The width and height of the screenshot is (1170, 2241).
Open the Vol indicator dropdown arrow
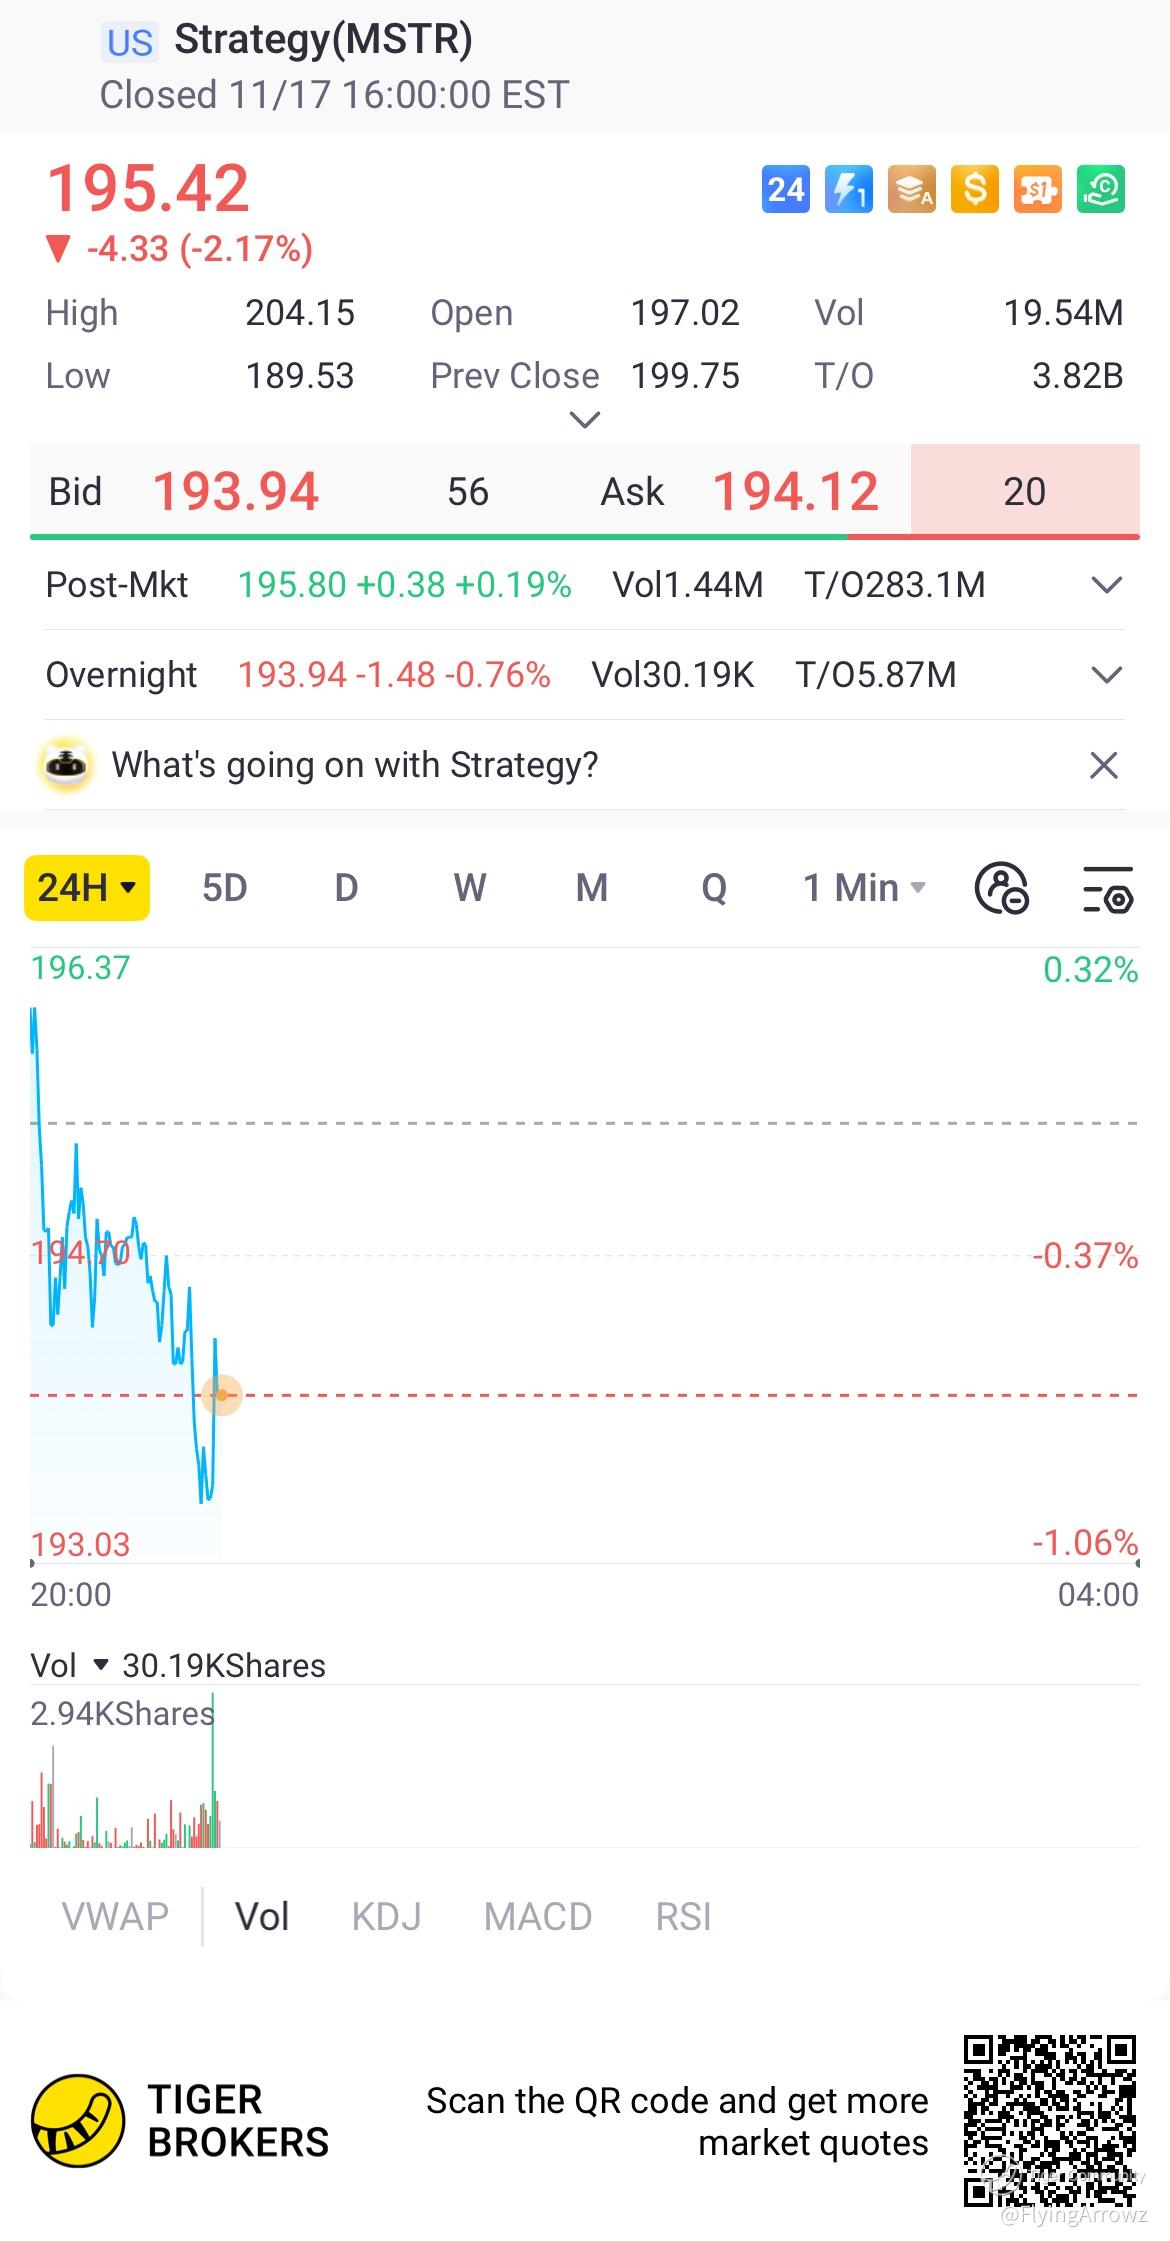(100, 1665)
